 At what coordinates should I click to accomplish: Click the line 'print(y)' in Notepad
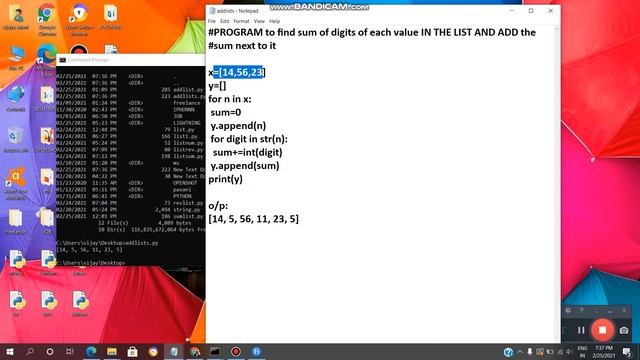pyautogui.click(x=225, y=179)
